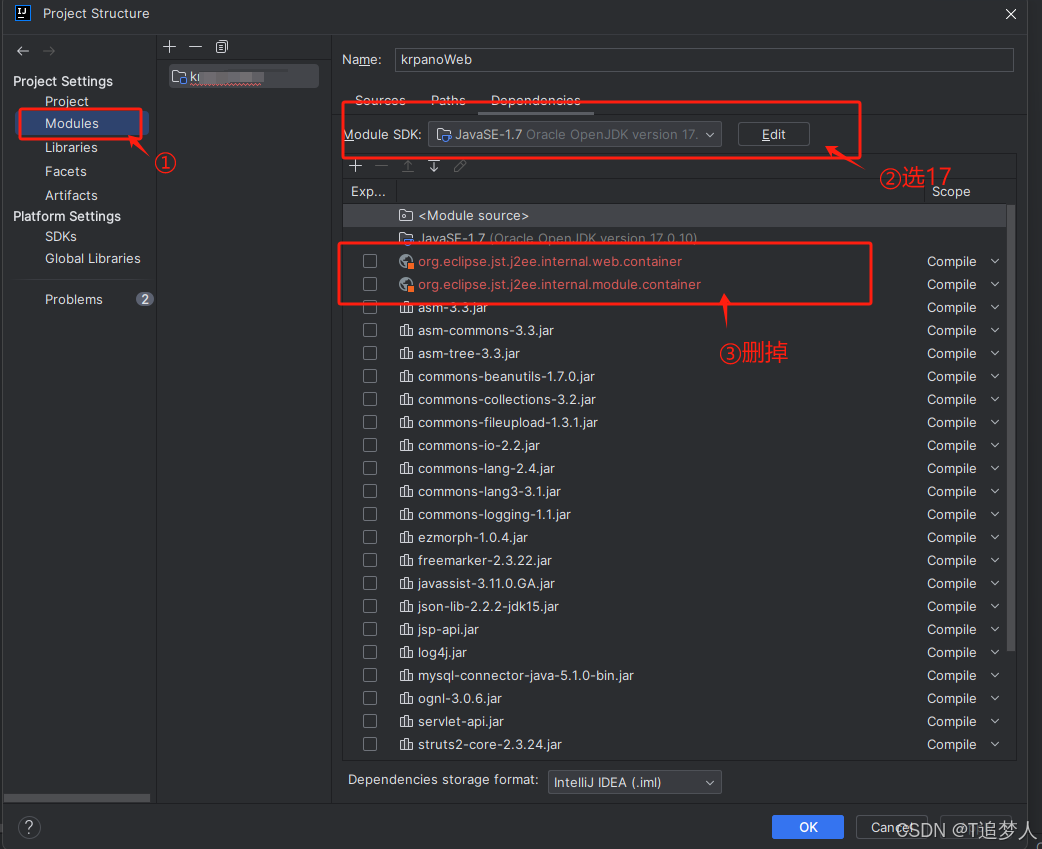Open Libraries in Project Settings

point(71,147)
